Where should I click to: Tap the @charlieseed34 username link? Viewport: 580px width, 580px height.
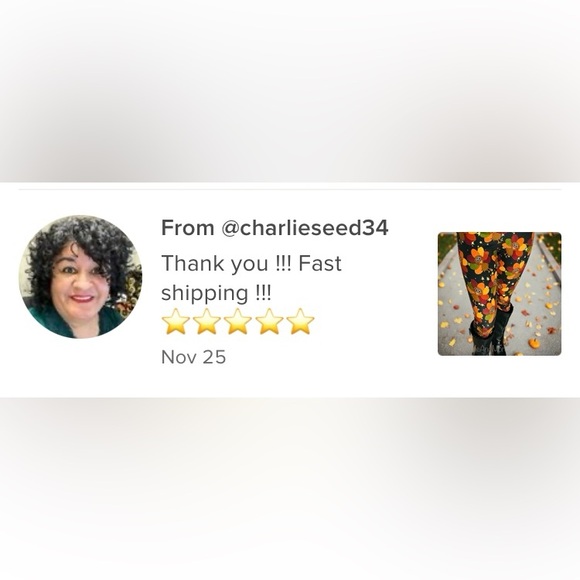pyautogui.click(x=305, y=227)
